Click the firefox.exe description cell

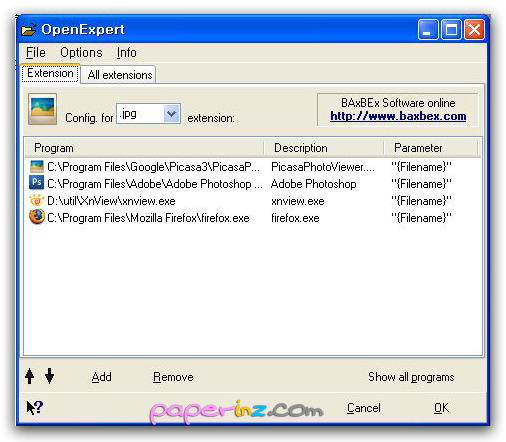(x=295, y=218)
